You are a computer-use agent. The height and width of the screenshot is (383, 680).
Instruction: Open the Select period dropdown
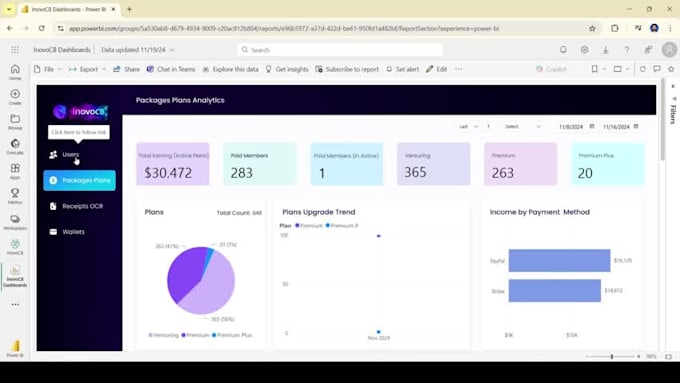[x=523, y=127]
